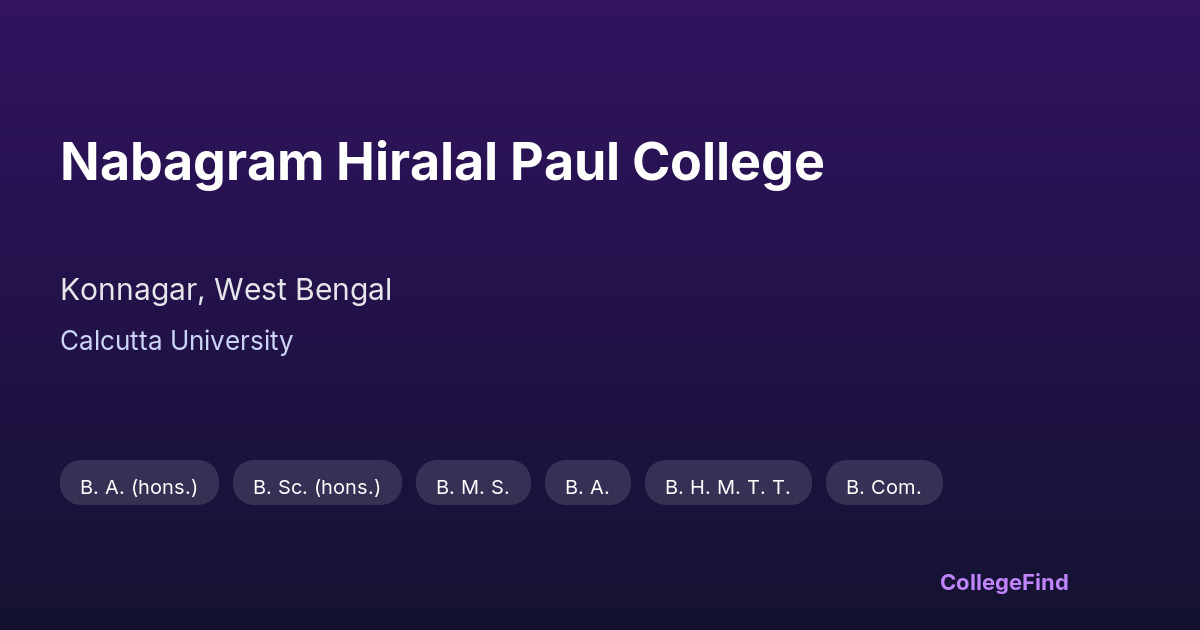1200x630 pixels.
Task: Select the plain B. A. course tag
Action: 587,483
